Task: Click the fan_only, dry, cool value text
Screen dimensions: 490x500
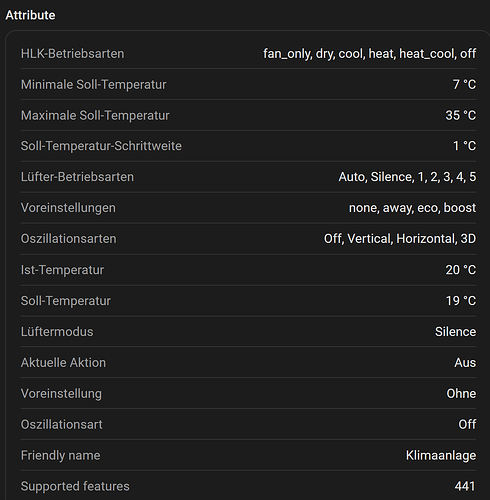Action: [x=370, y=54]
